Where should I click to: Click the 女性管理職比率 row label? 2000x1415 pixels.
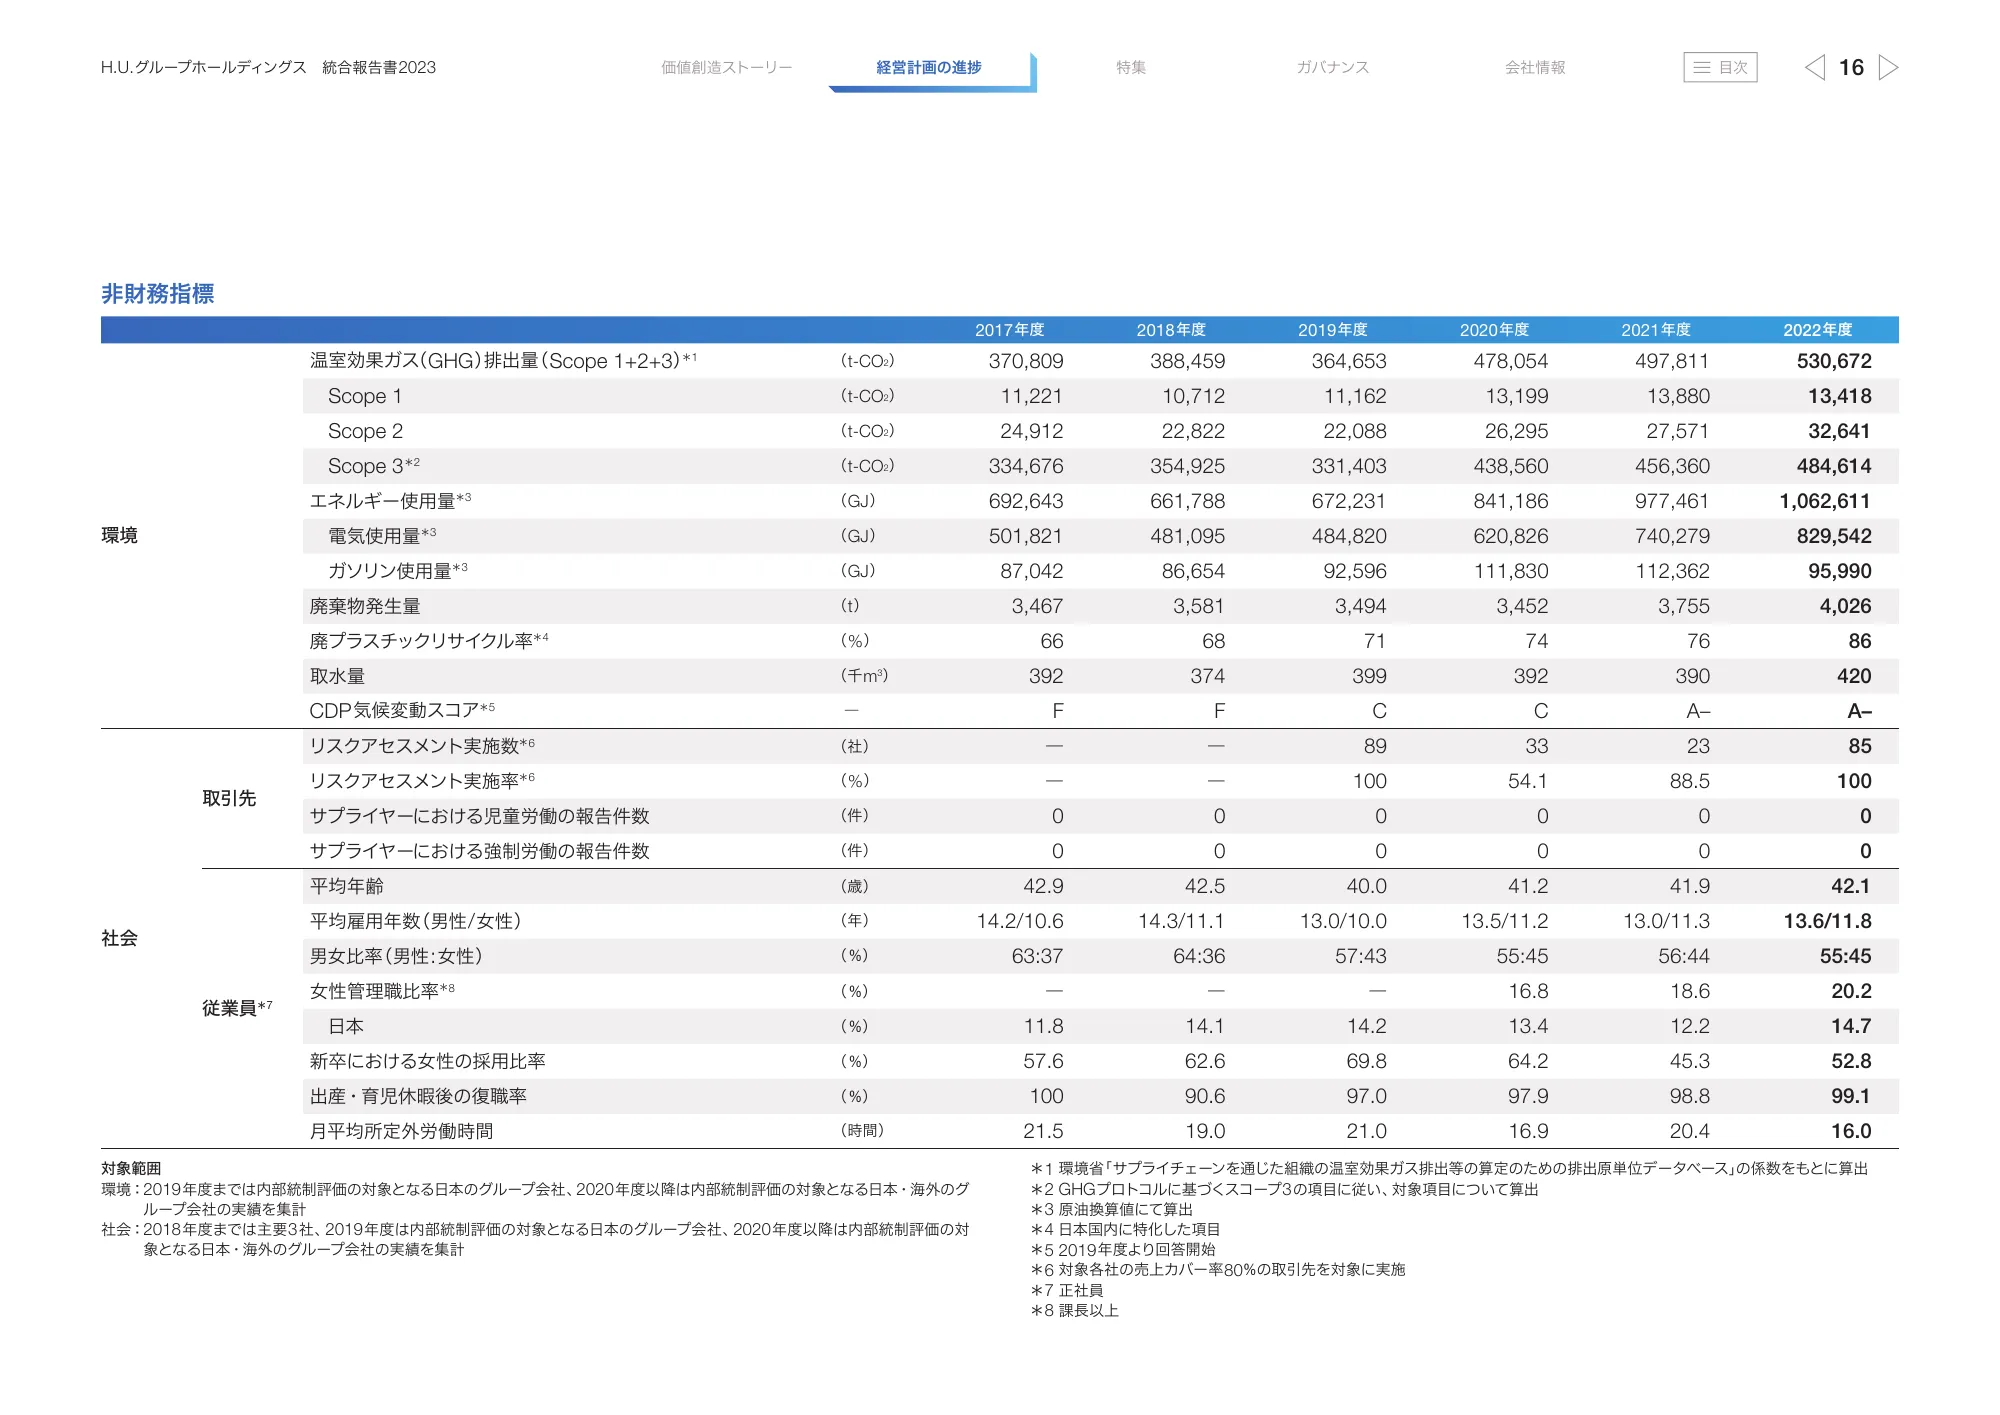click(x=374, y=991)
